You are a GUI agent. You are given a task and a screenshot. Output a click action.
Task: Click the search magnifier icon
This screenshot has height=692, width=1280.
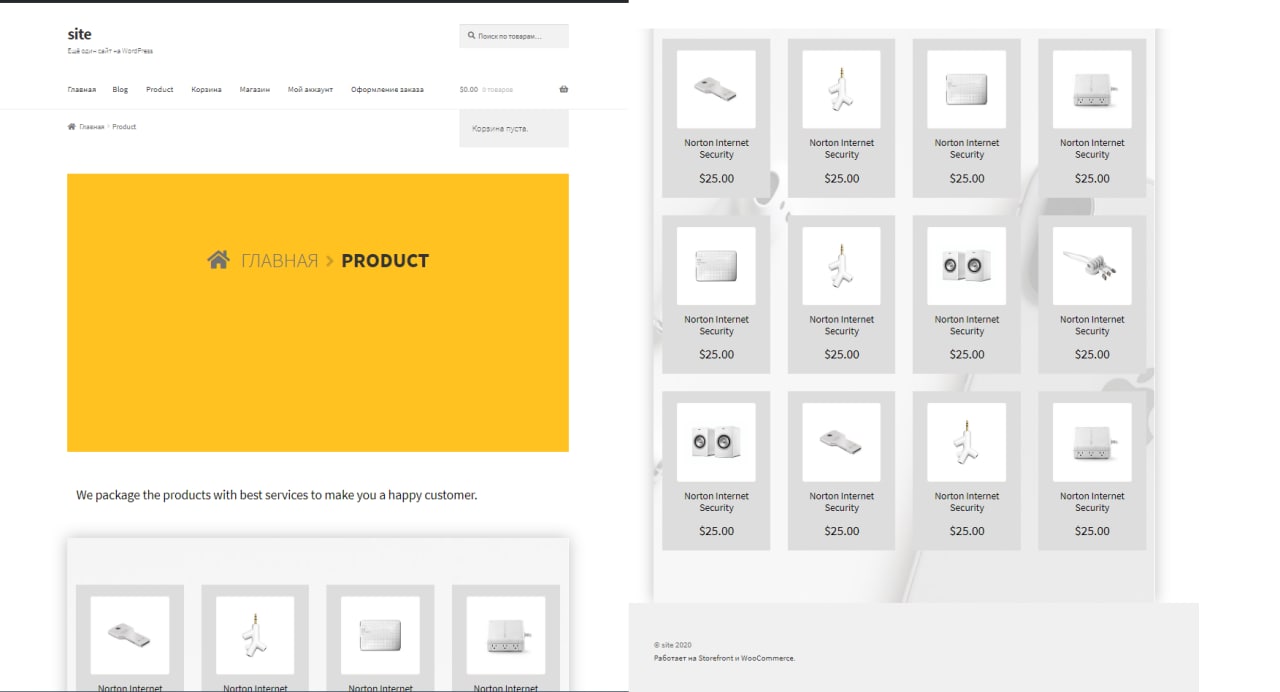tap(471, 36)
